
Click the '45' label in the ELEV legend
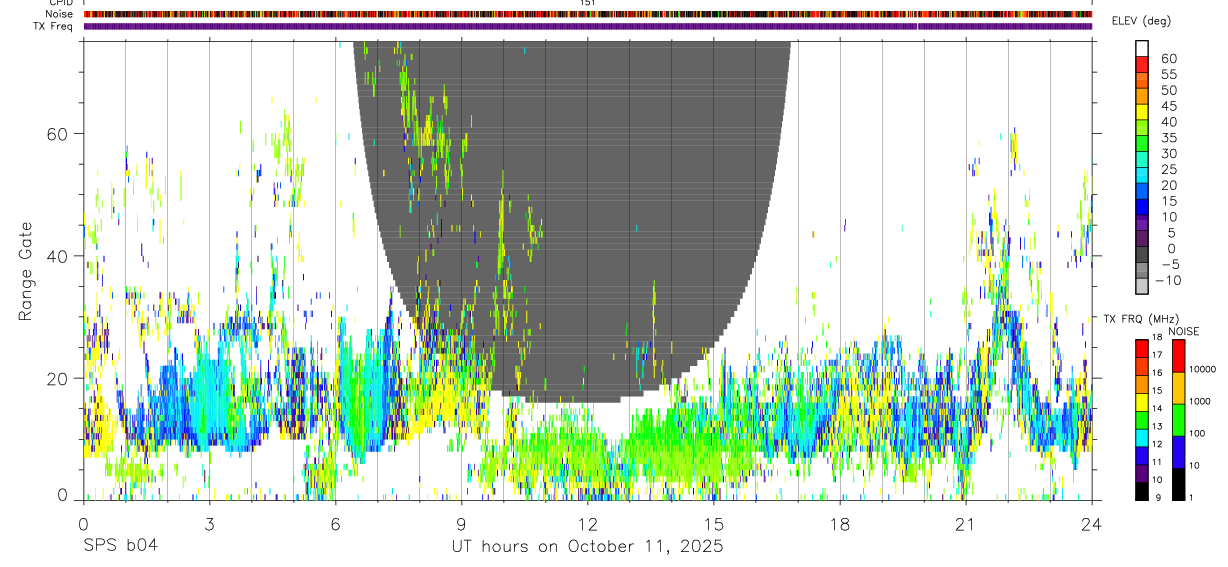1168,106
